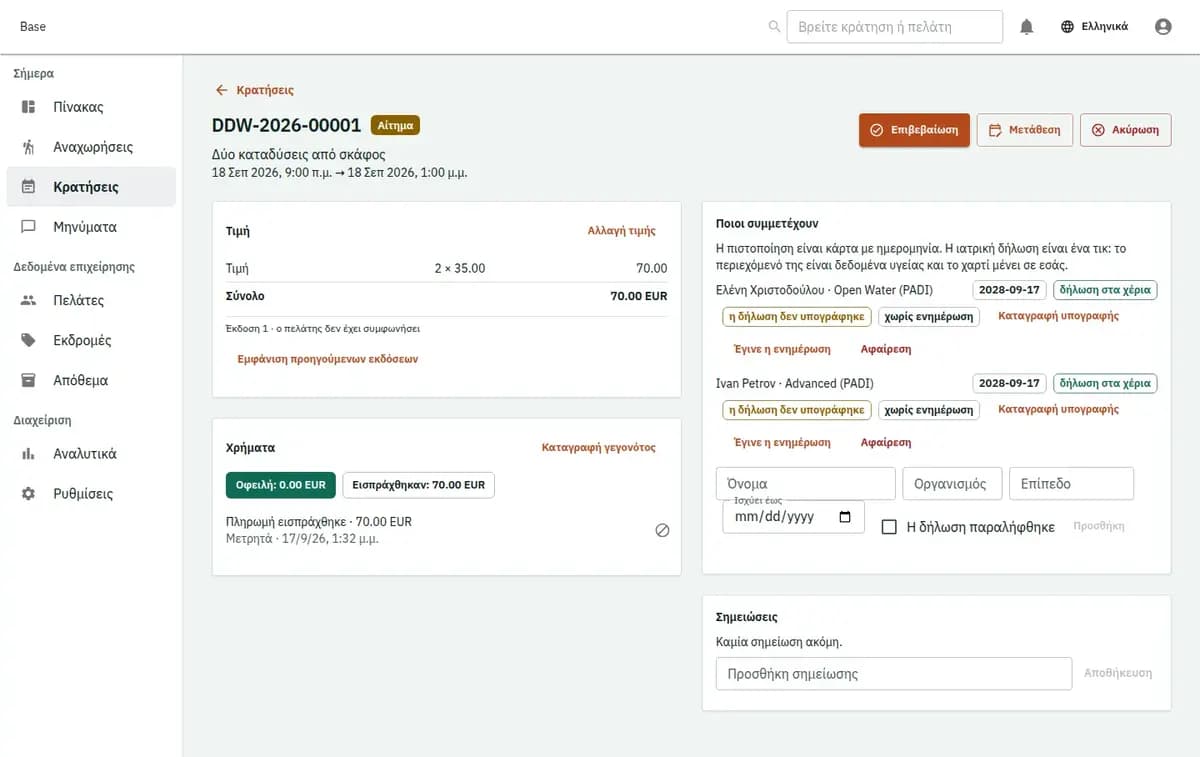Image resolution: width=1200 pixels, height=757 pixels.
Task: Click the Αίτημα status badge
Action: pyautogui.click(x=395, y=125)
